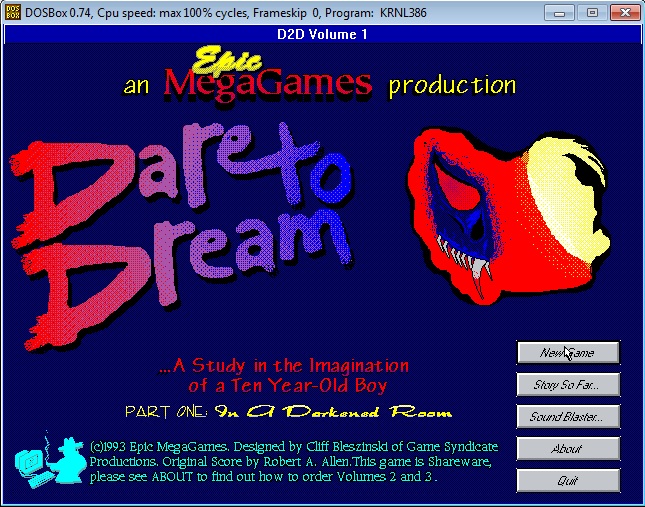Open the Story So Far screen

pos(568,384)
